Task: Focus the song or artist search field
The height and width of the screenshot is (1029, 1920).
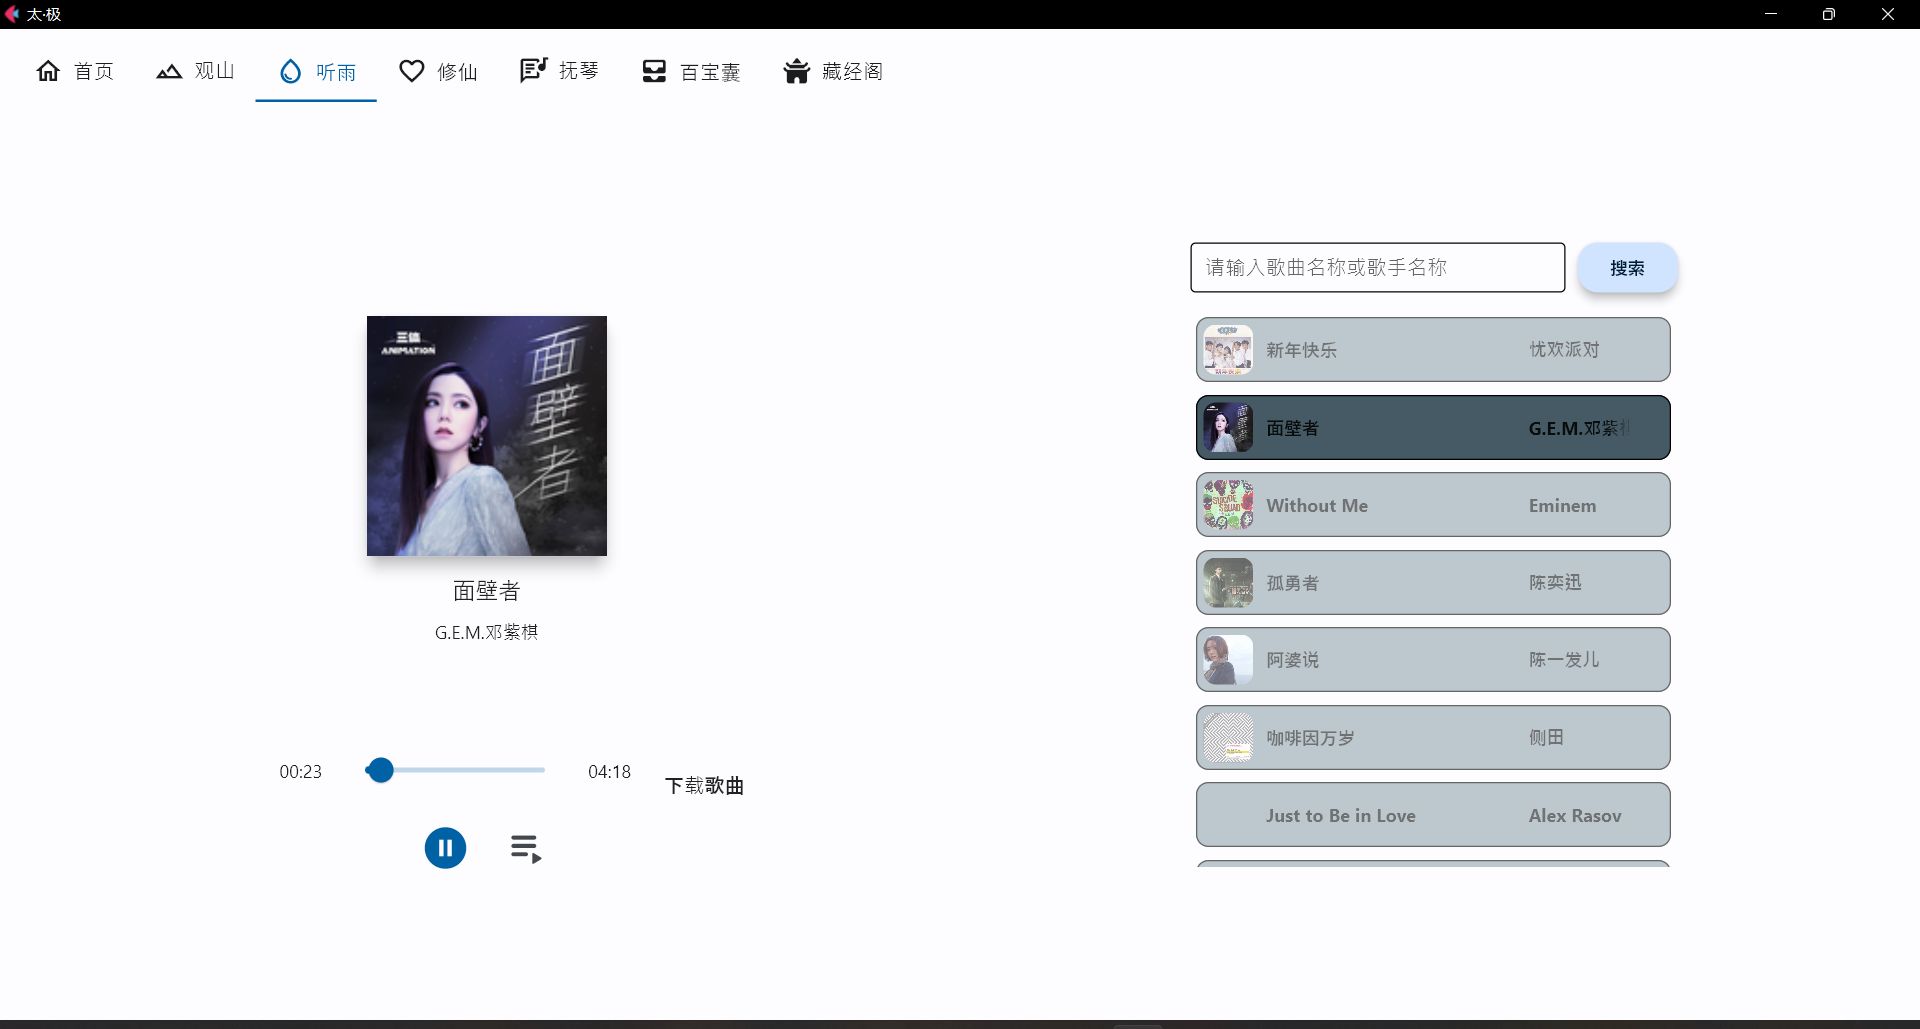Action: (1377, 267)
